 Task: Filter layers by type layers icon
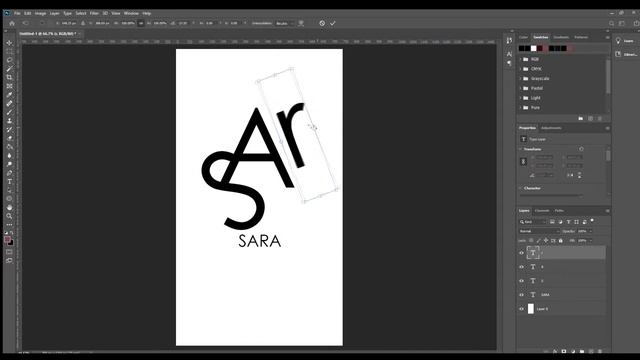[x=568, y=222]
